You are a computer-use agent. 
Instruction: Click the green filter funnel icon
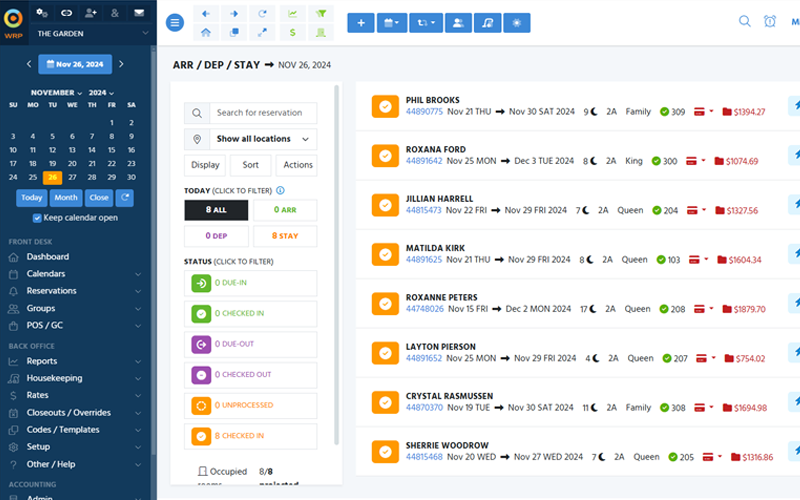click(321, 14)
